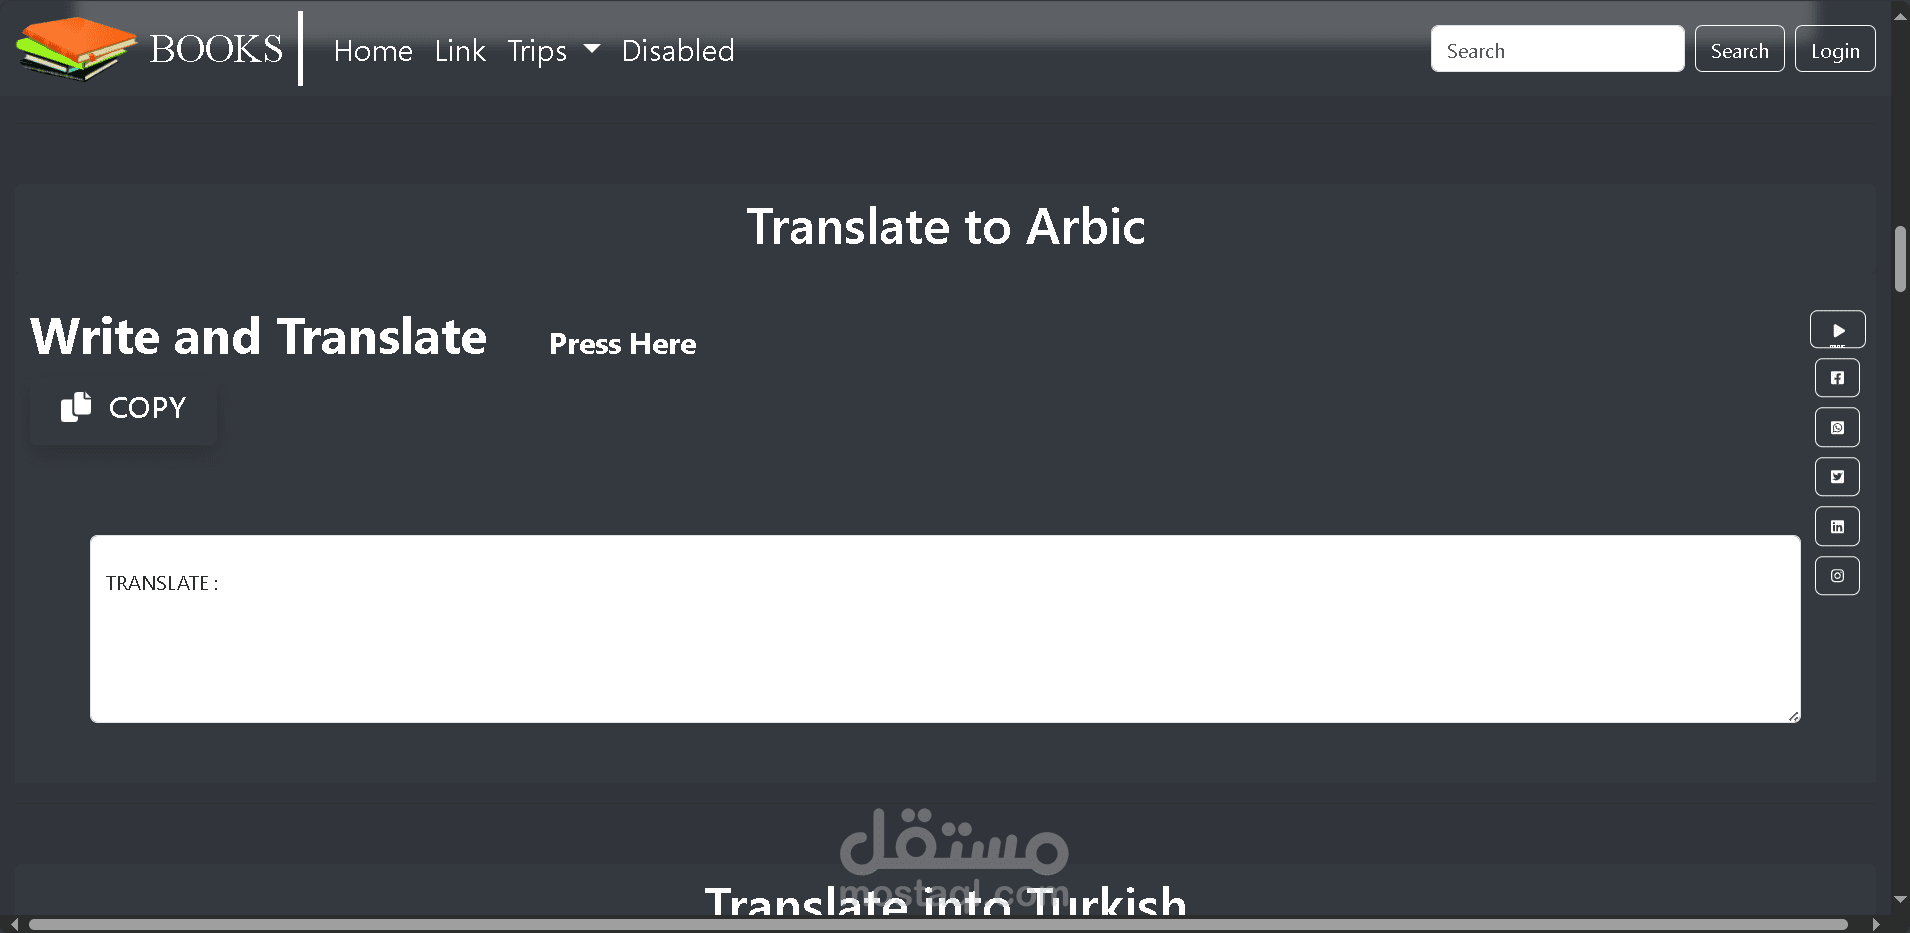Open the WhatsApp share icon
Image resolution: width=1910 pixels, height=933 pixels.
tap(1837, 428)
